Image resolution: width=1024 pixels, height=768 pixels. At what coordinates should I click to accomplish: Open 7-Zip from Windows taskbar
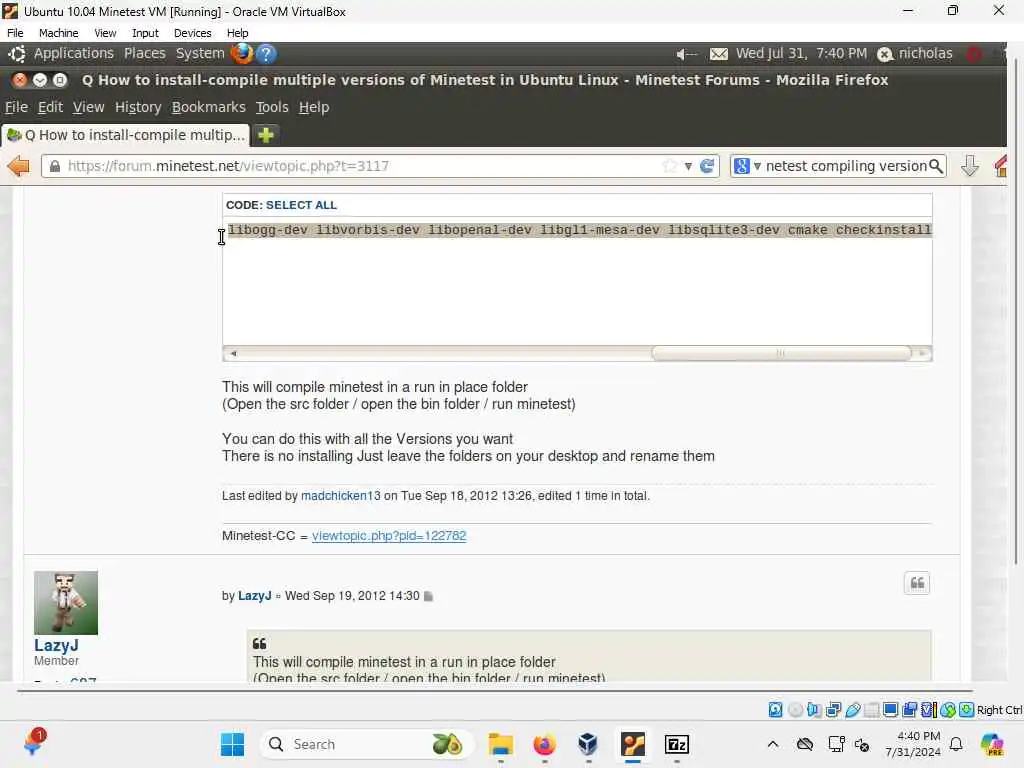coord(677,744)
